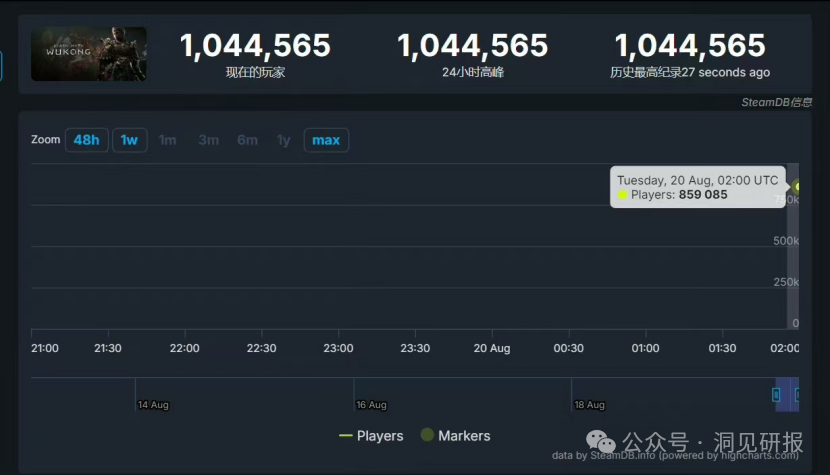Click the 23:00 time axis label
Screen dimensions: 830x475
tap(338, 348)
